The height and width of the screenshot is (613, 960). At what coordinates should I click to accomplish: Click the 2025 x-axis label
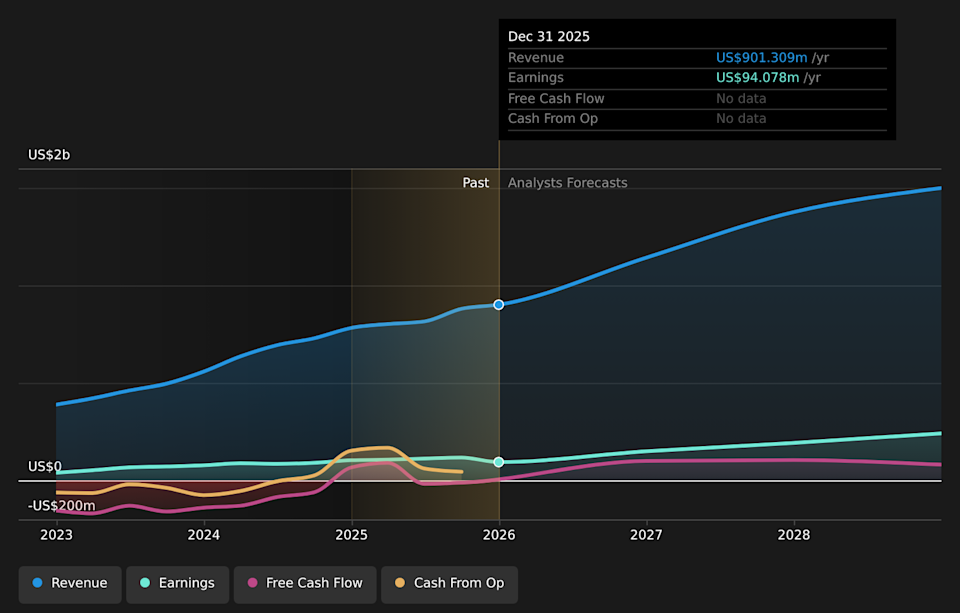tap(351, 535)
